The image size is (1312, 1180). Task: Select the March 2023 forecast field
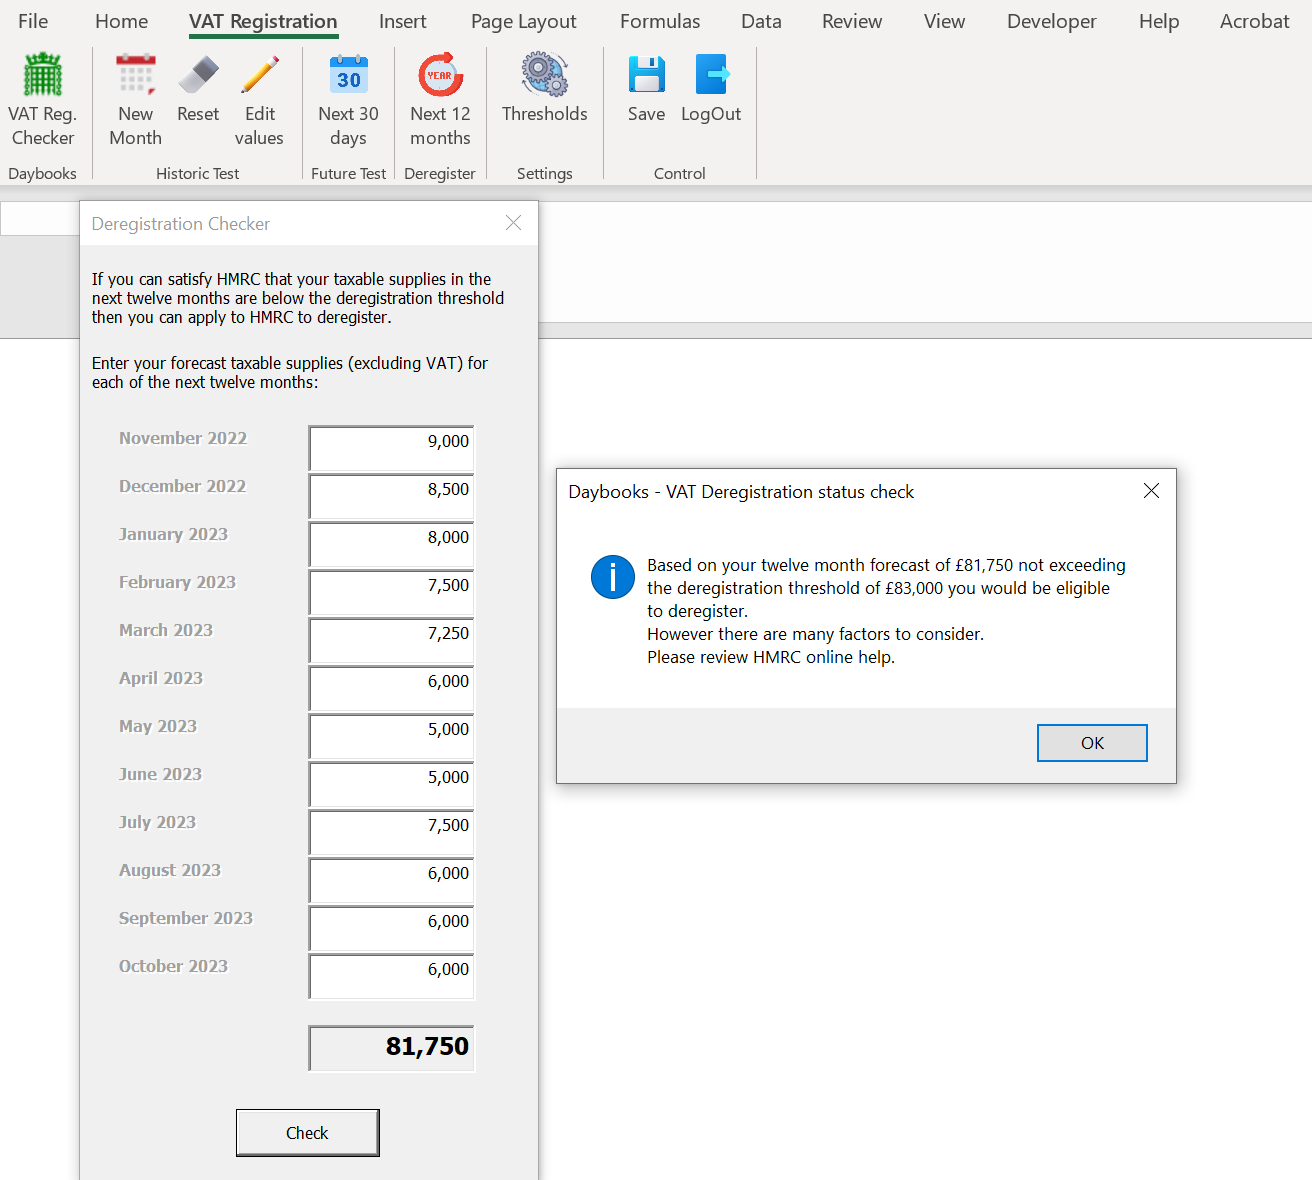pyautogui.click(x=391, y=640)
